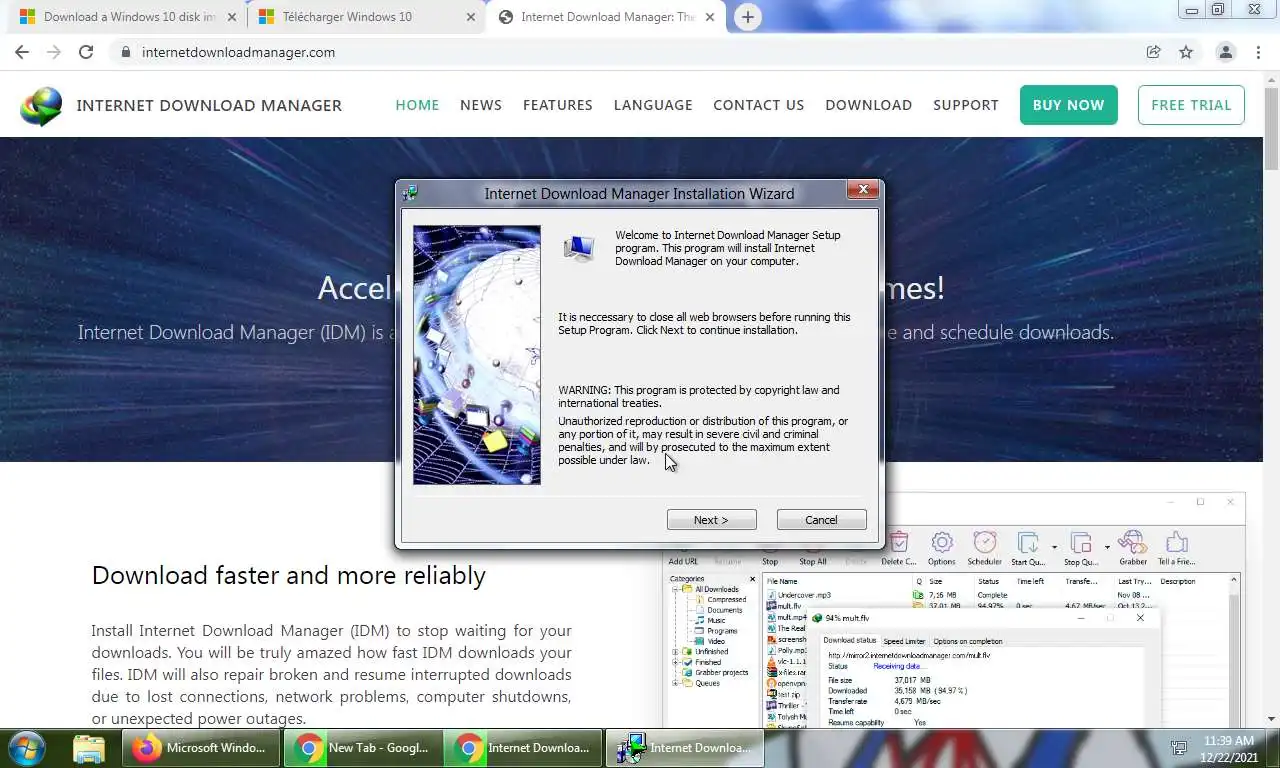Open the Chrome profile icon
1280x768 pixels.
(1225, 52)
